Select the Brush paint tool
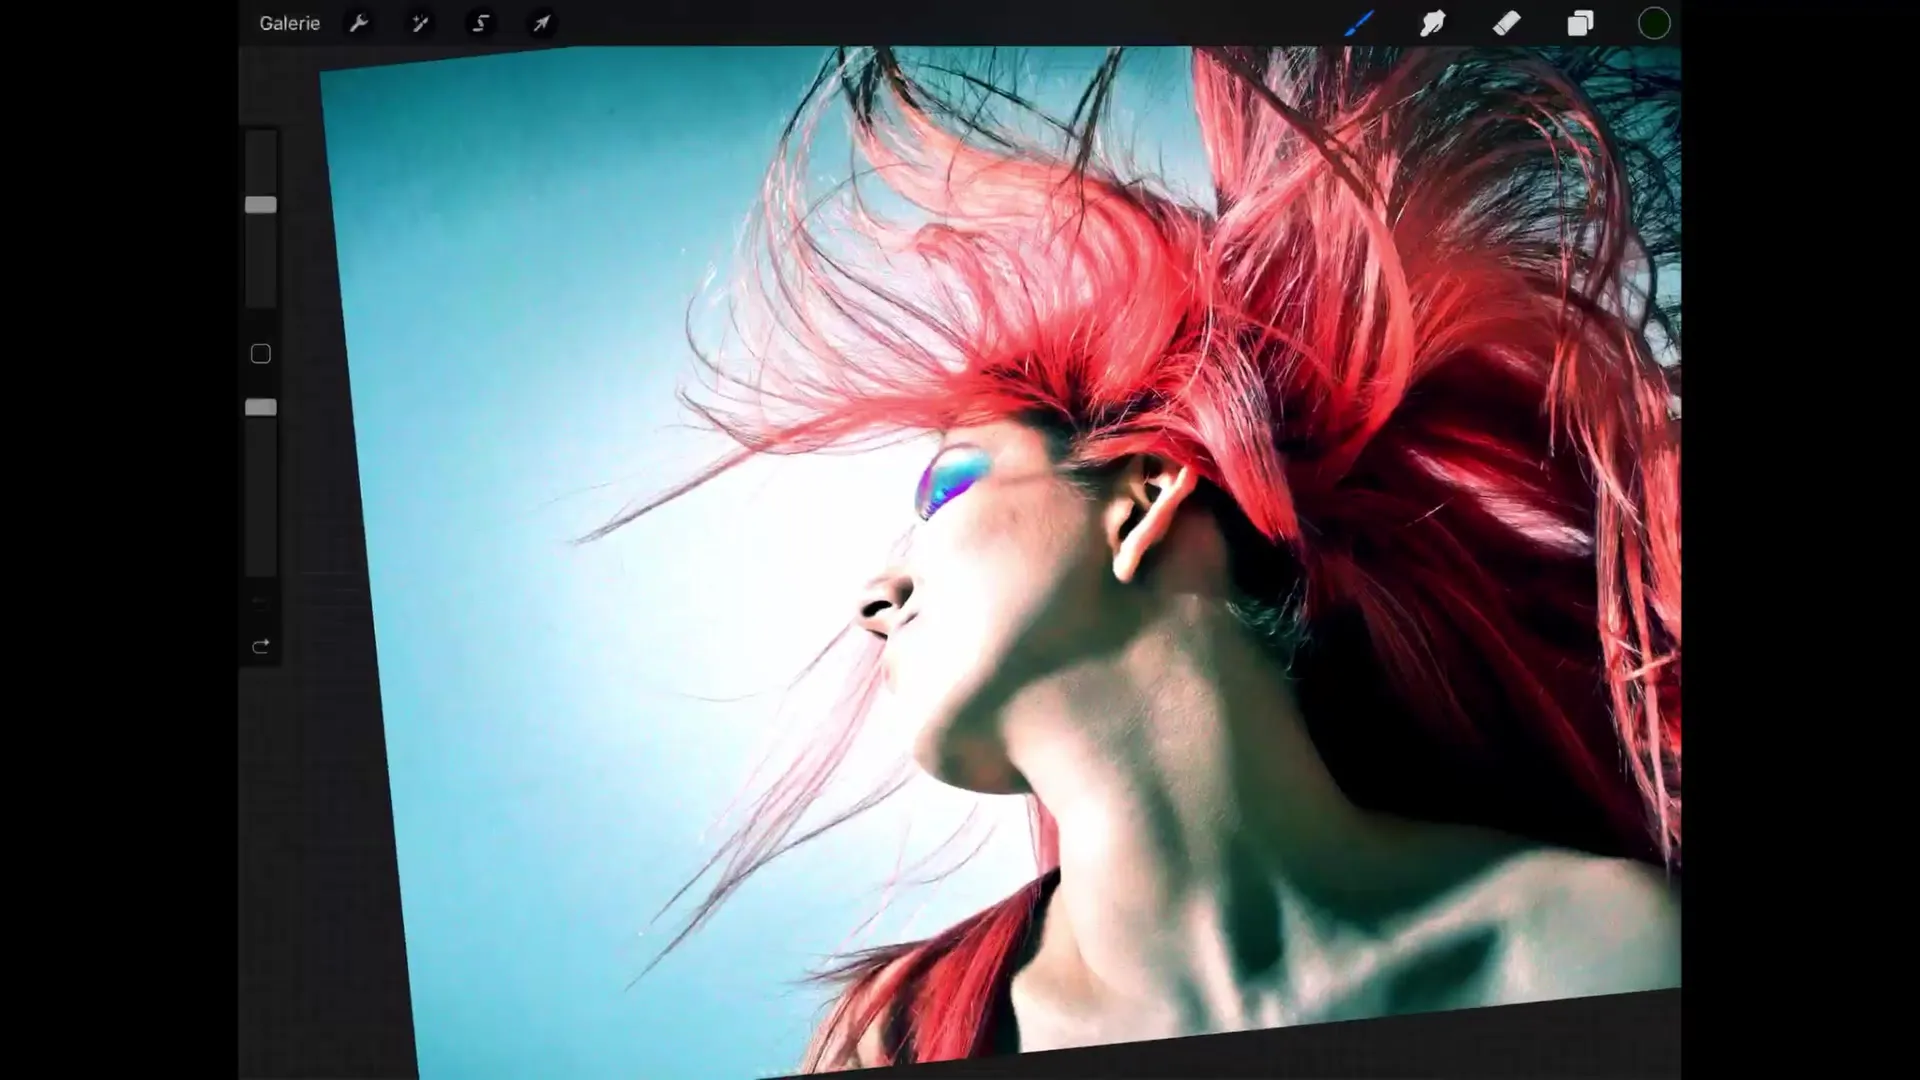 tap(1359, 23)
